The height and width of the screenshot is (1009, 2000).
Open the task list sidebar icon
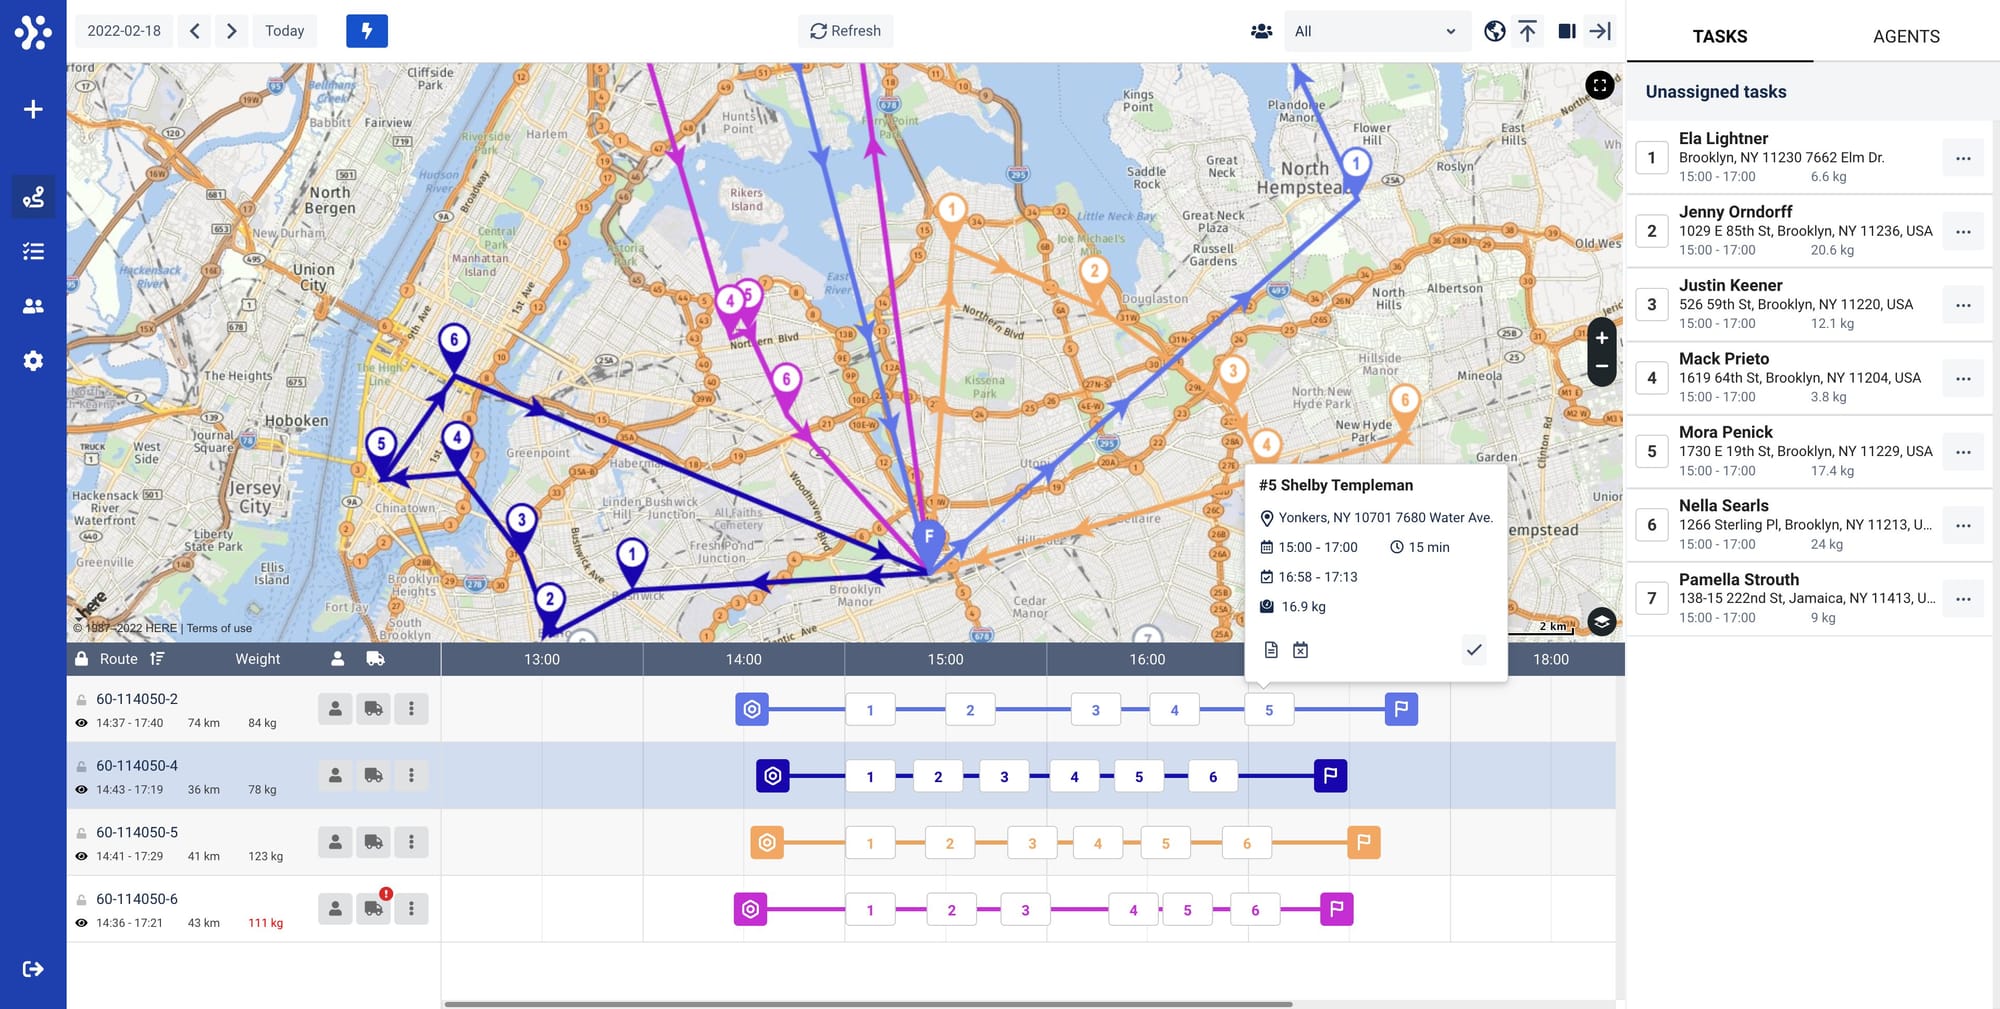point(33,251)
